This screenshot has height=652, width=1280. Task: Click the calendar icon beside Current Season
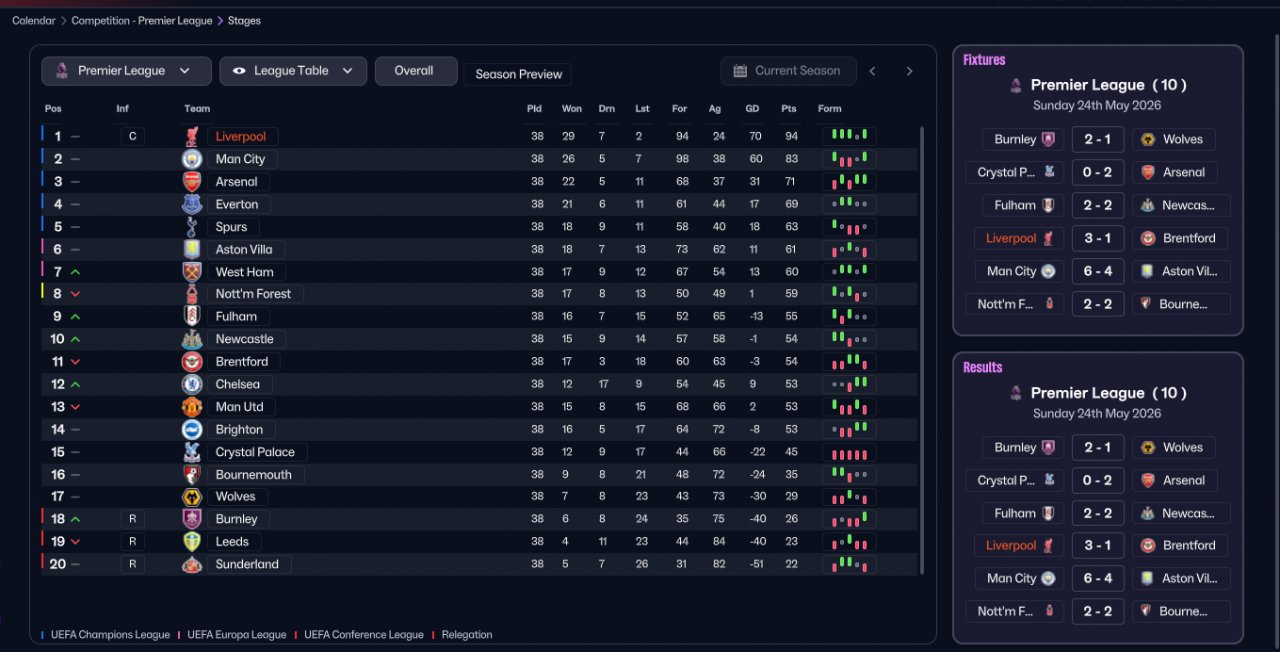[x=740, y=71]
